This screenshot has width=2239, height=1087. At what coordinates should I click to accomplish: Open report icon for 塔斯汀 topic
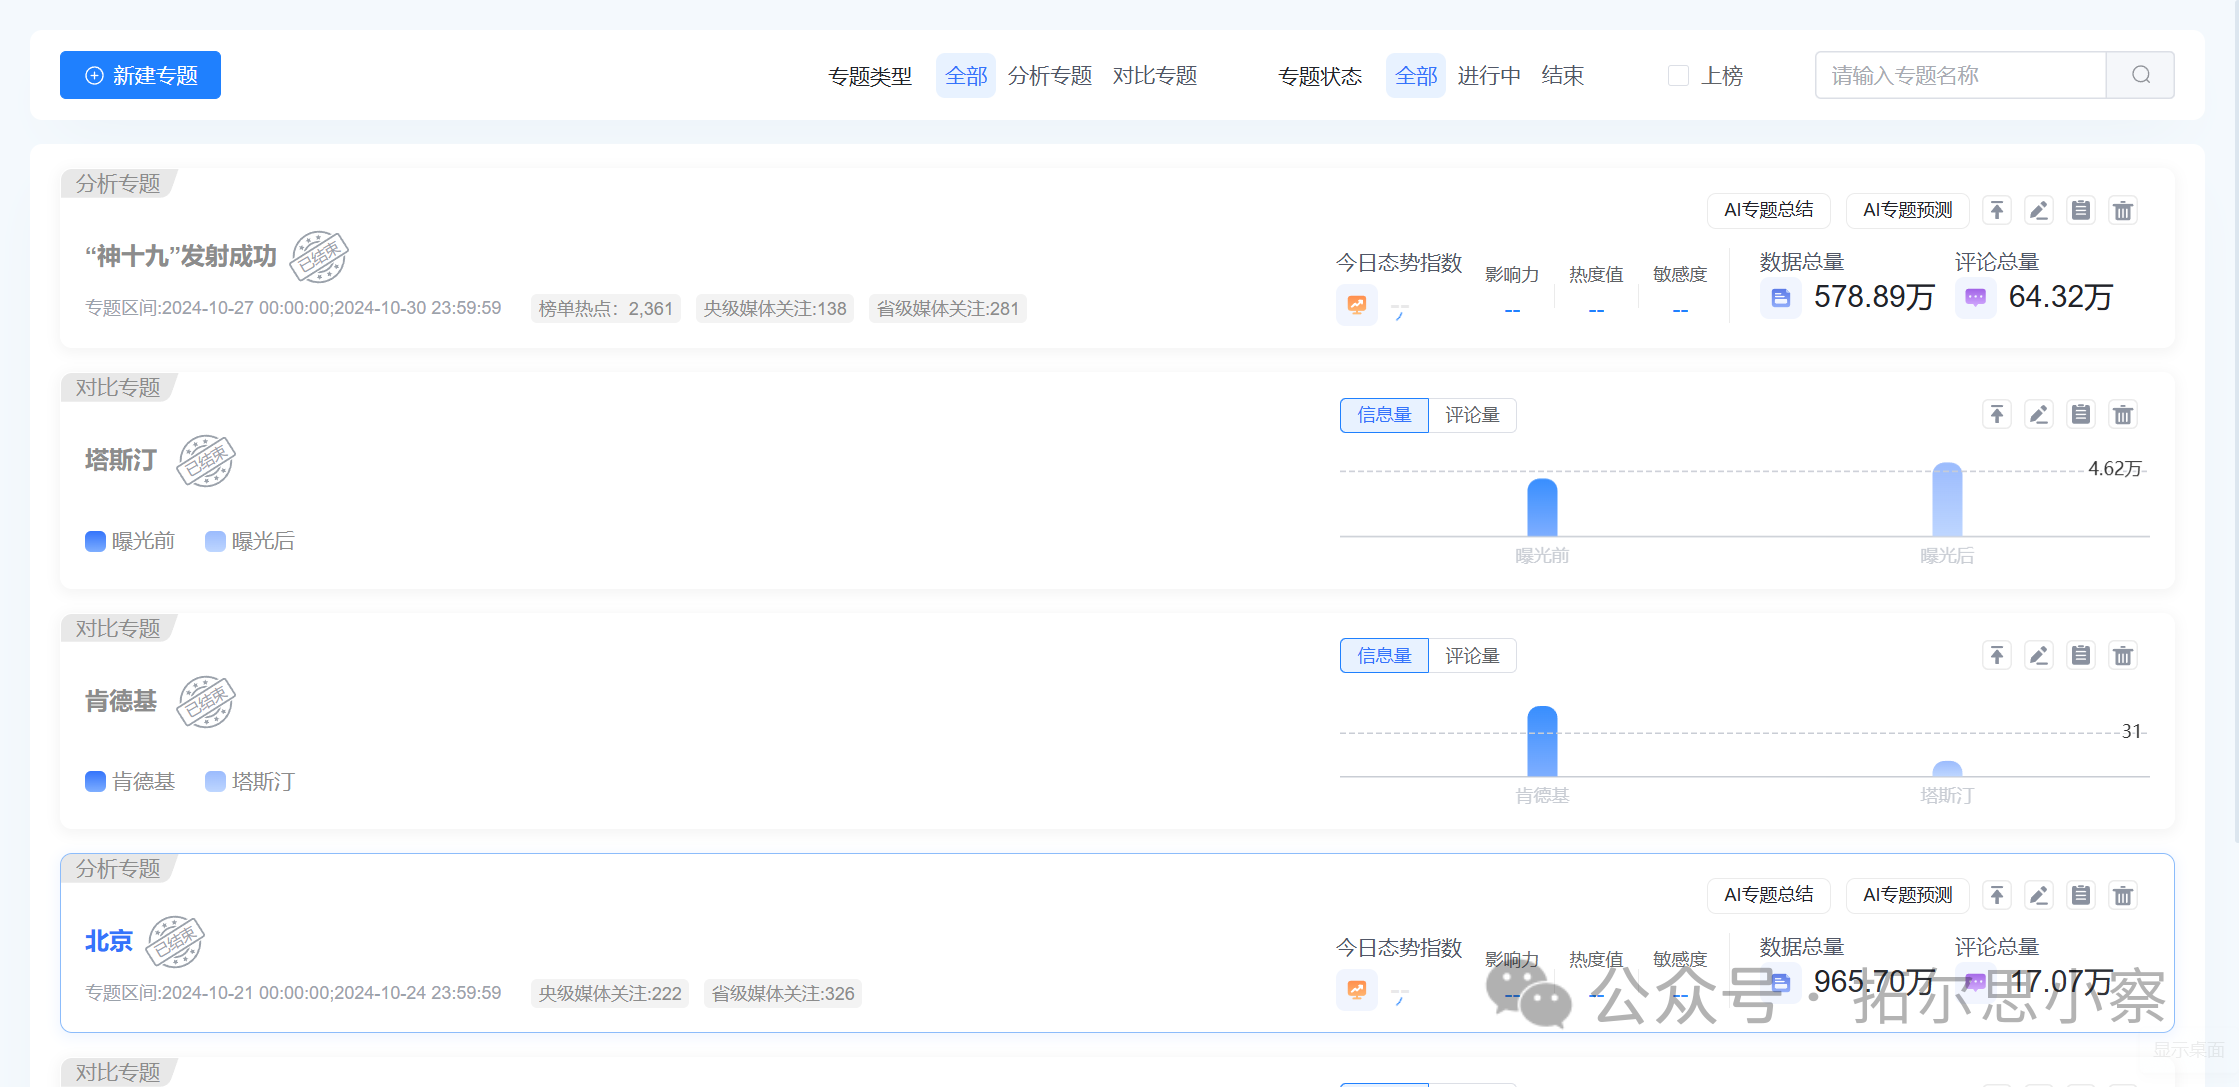click(x=2081, y=414)
